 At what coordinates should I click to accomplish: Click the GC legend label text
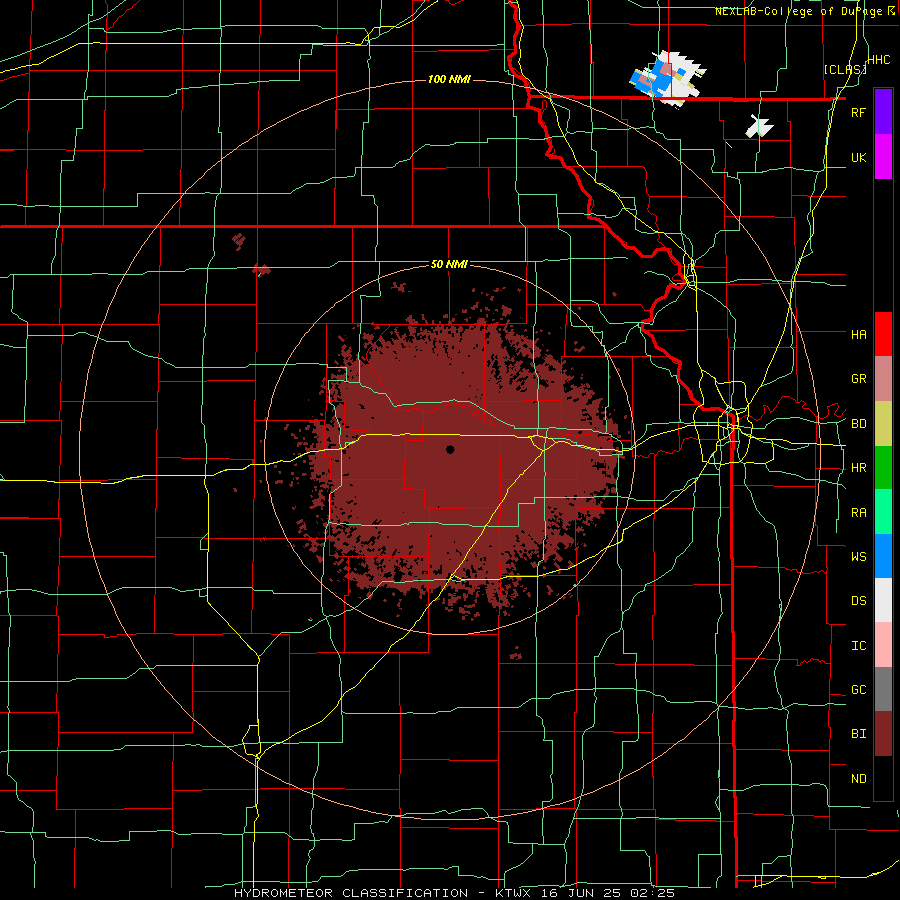858,690
